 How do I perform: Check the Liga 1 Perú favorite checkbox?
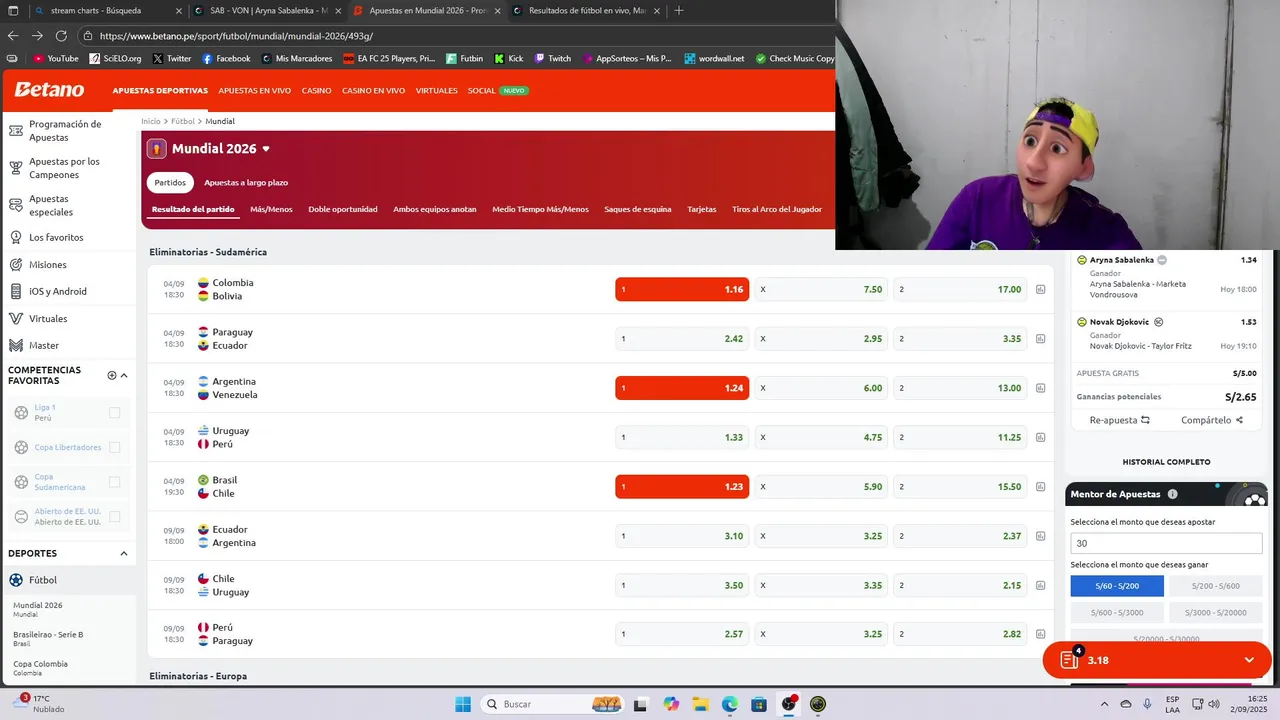[x=114, y=412]
